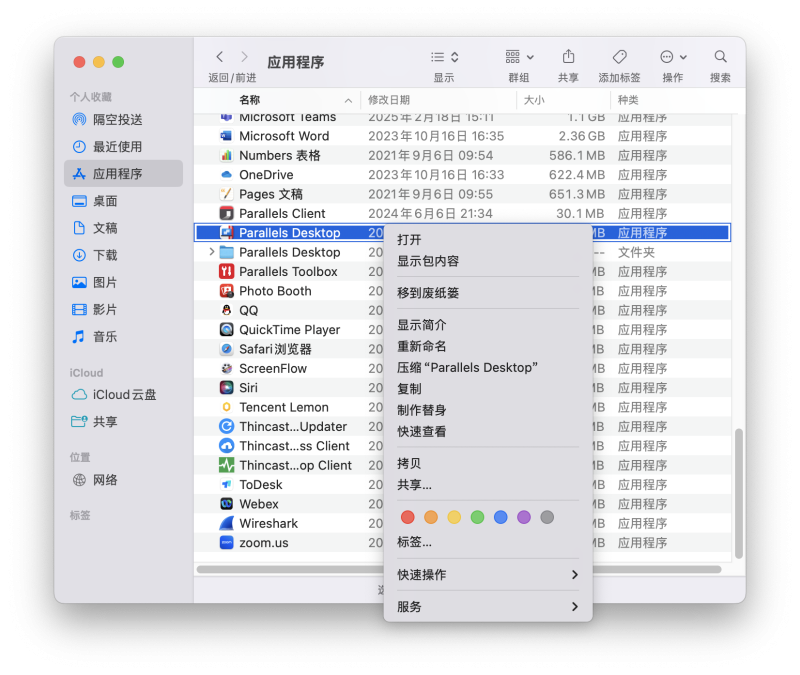Viewport: 800px width, 675px height.
Task: Open the 操作 action dropdown
Action: [x=673, y=57]
